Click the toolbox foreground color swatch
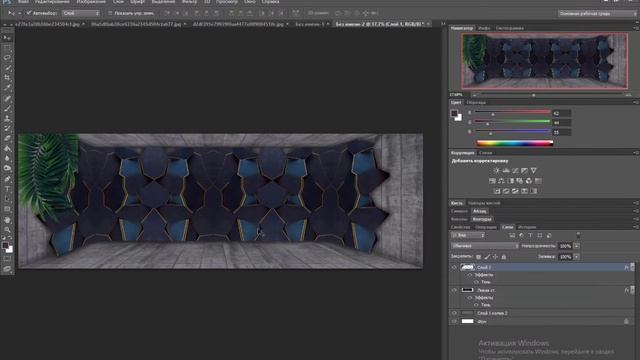 pyautogui.click(x=5, y=246)
